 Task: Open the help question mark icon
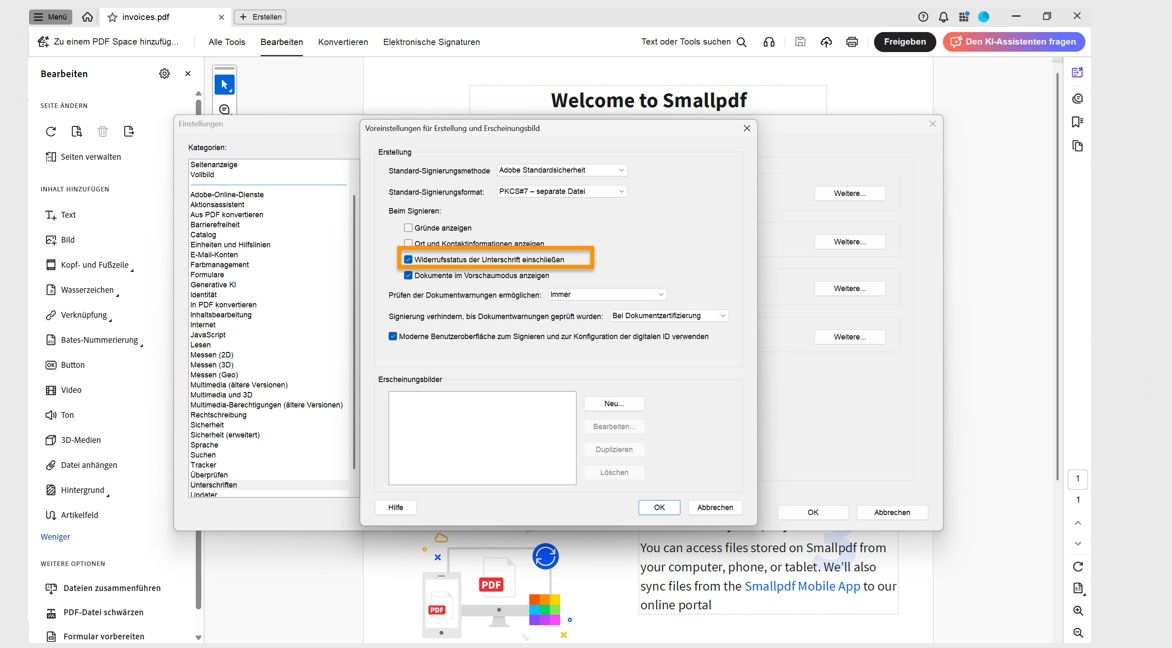(x=923, y=16)
